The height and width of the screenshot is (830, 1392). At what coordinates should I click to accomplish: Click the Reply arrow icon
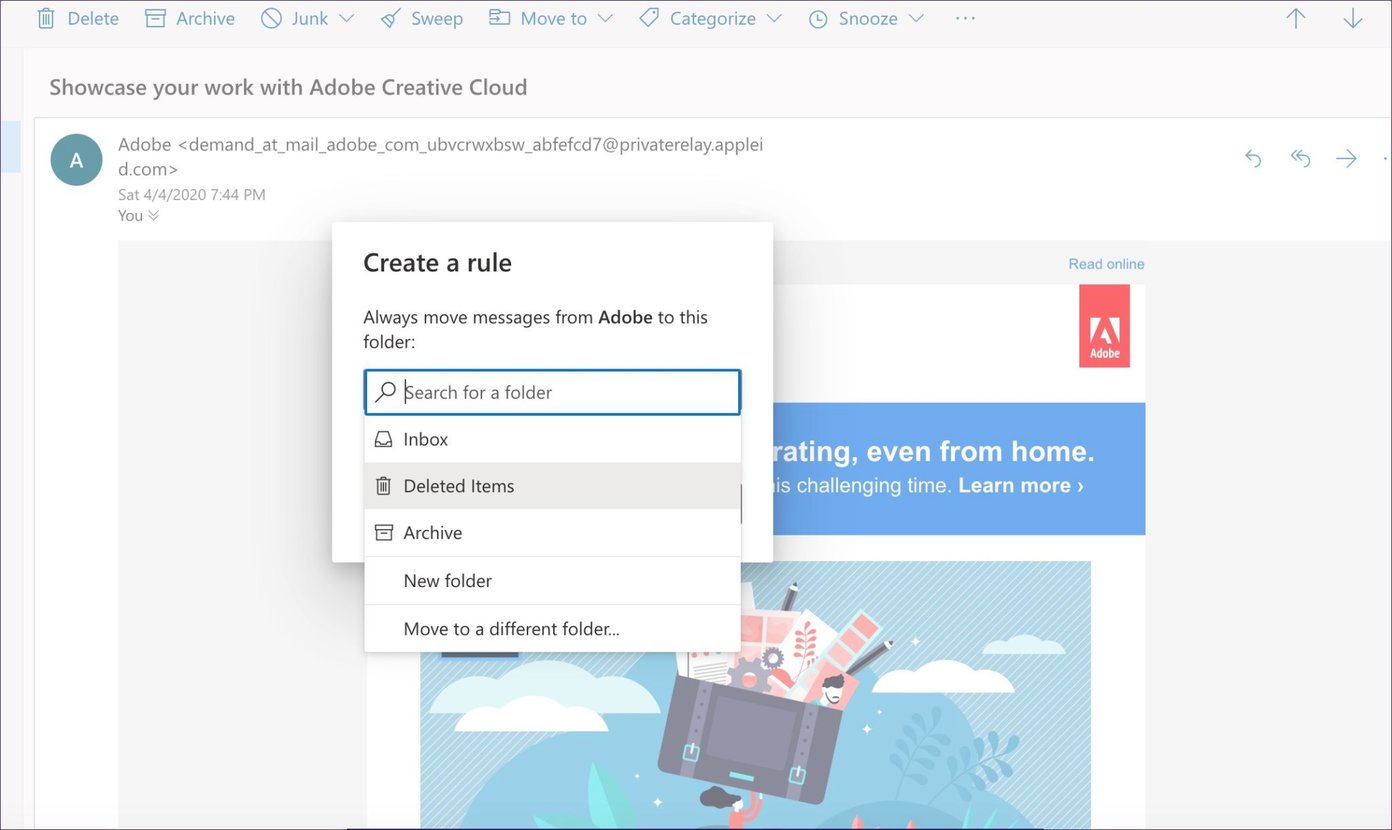tap(1253, 158)
